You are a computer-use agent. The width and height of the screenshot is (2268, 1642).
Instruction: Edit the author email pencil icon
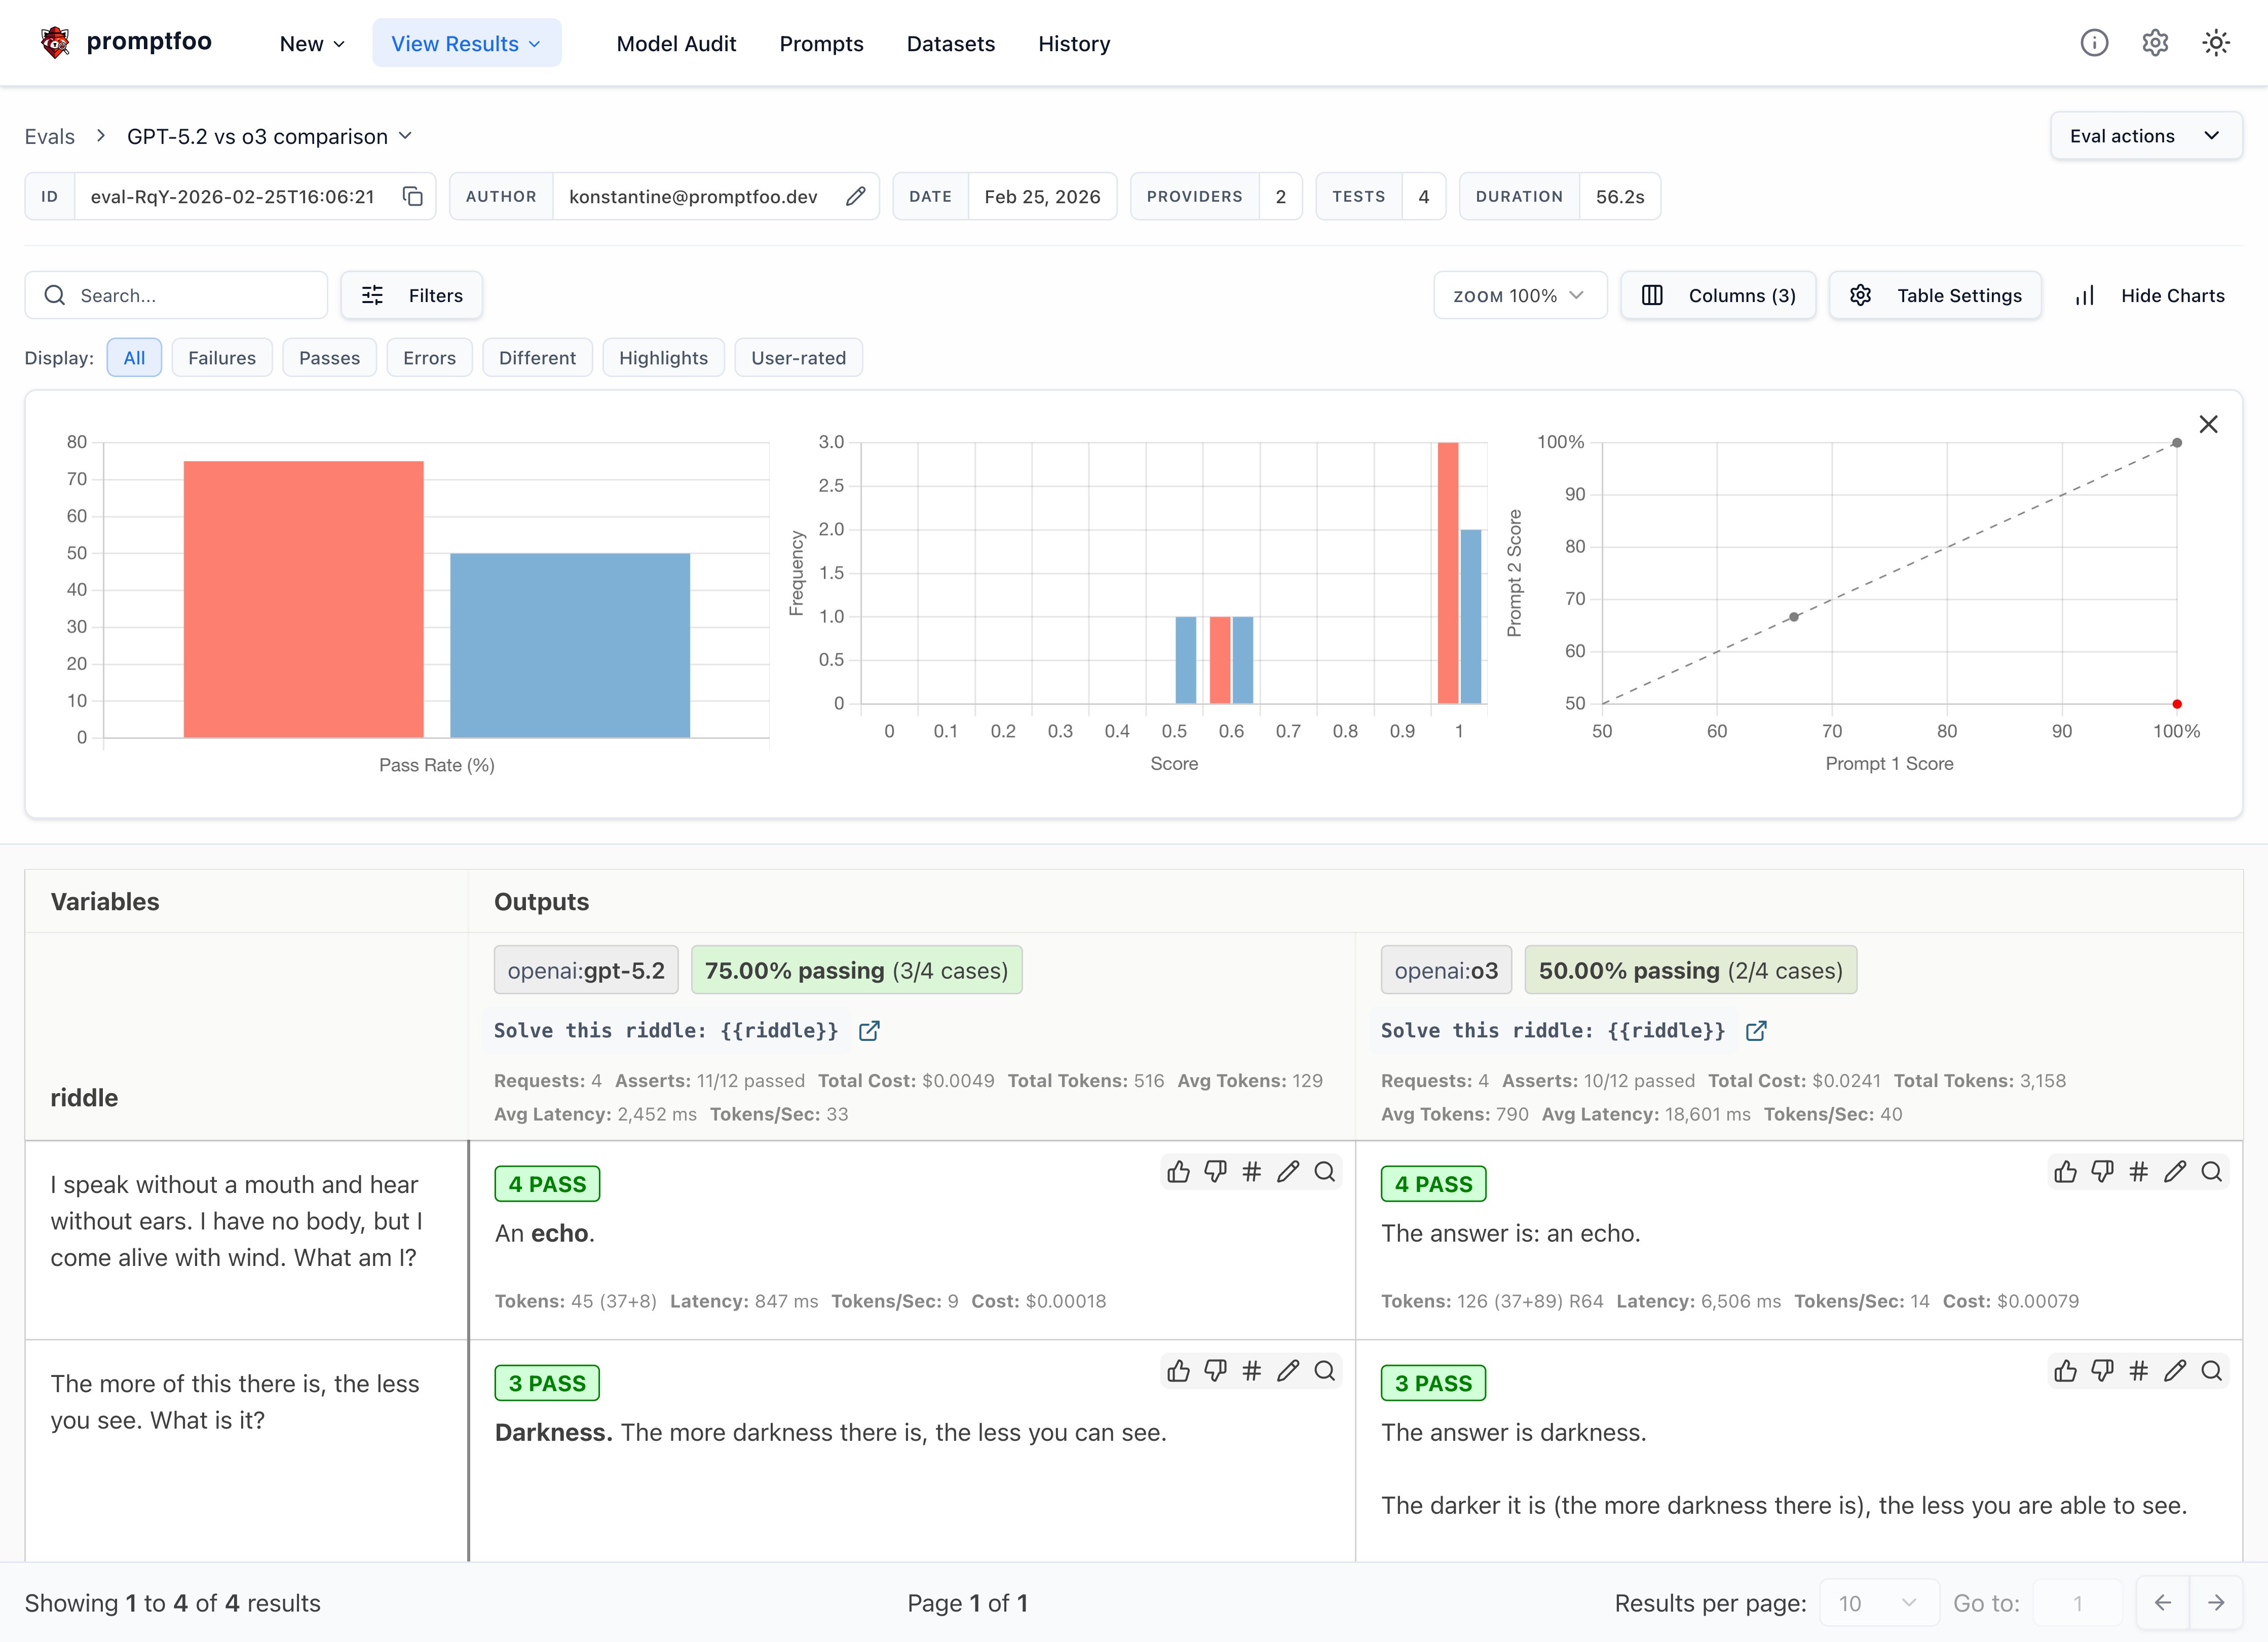(x=855, y=196)
